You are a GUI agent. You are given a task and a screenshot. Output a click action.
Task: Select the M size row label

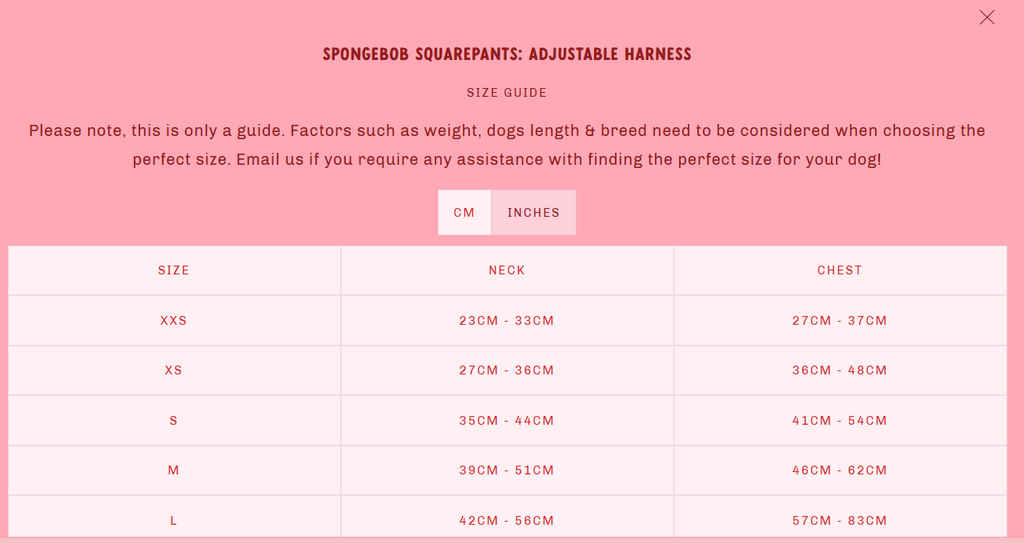coord(174,470)
